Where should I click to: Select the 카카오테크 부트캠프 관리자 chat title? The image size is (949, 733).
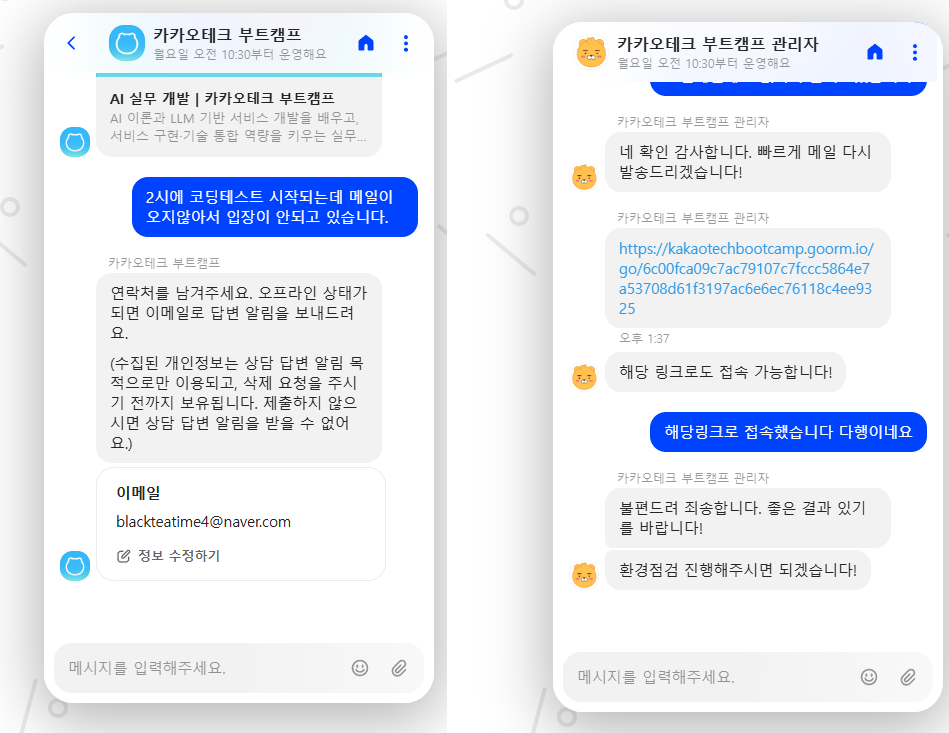717,44
